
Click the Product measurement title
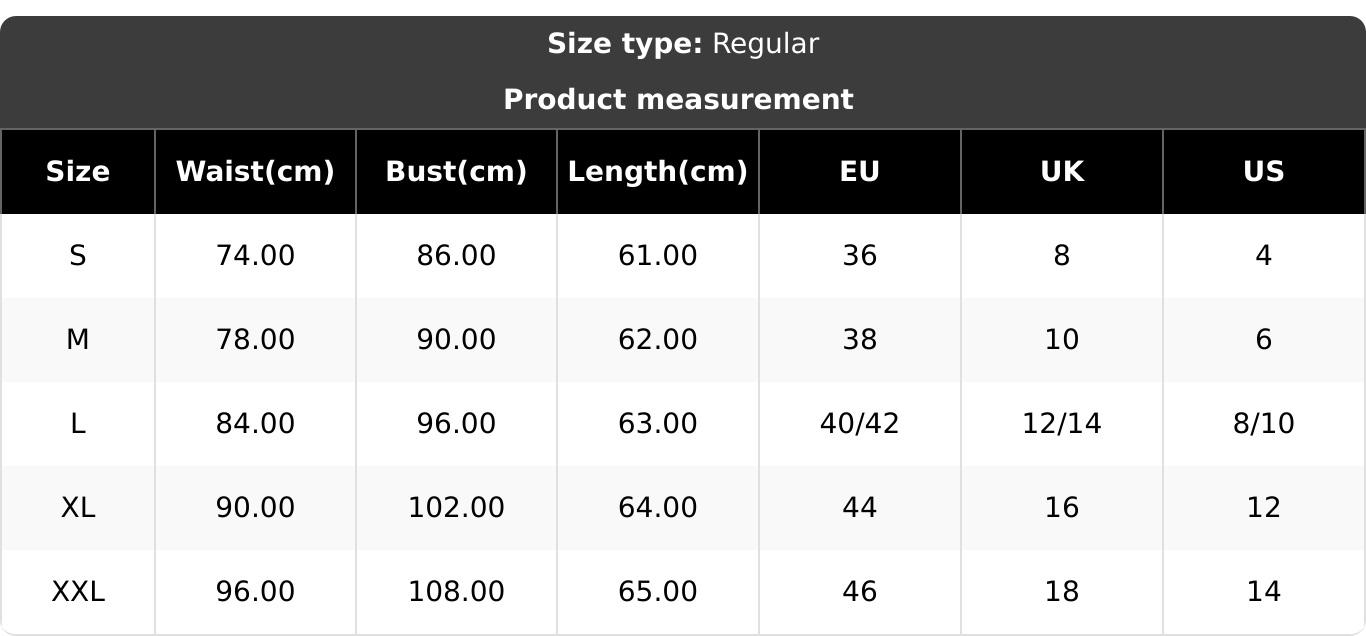[x=678, y=100]
